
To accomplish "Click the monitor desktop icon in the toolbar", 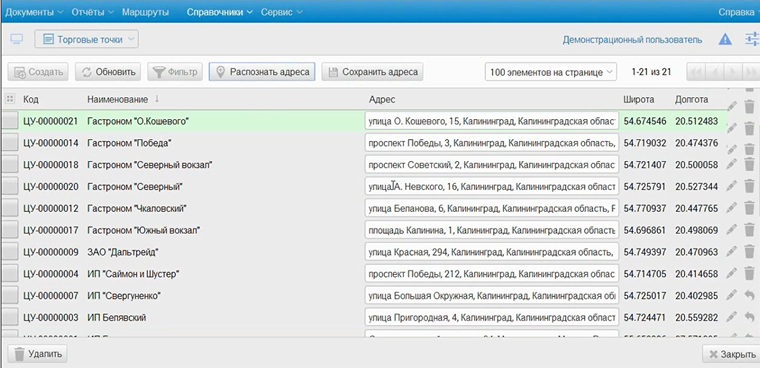I will point(17,39).
